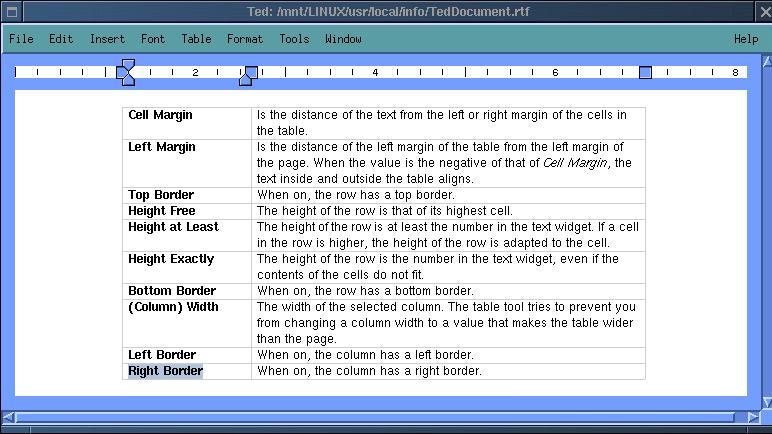Select the square column marker after ruler mark 2
Screen dimensions: 772x434
click(251, 72)
